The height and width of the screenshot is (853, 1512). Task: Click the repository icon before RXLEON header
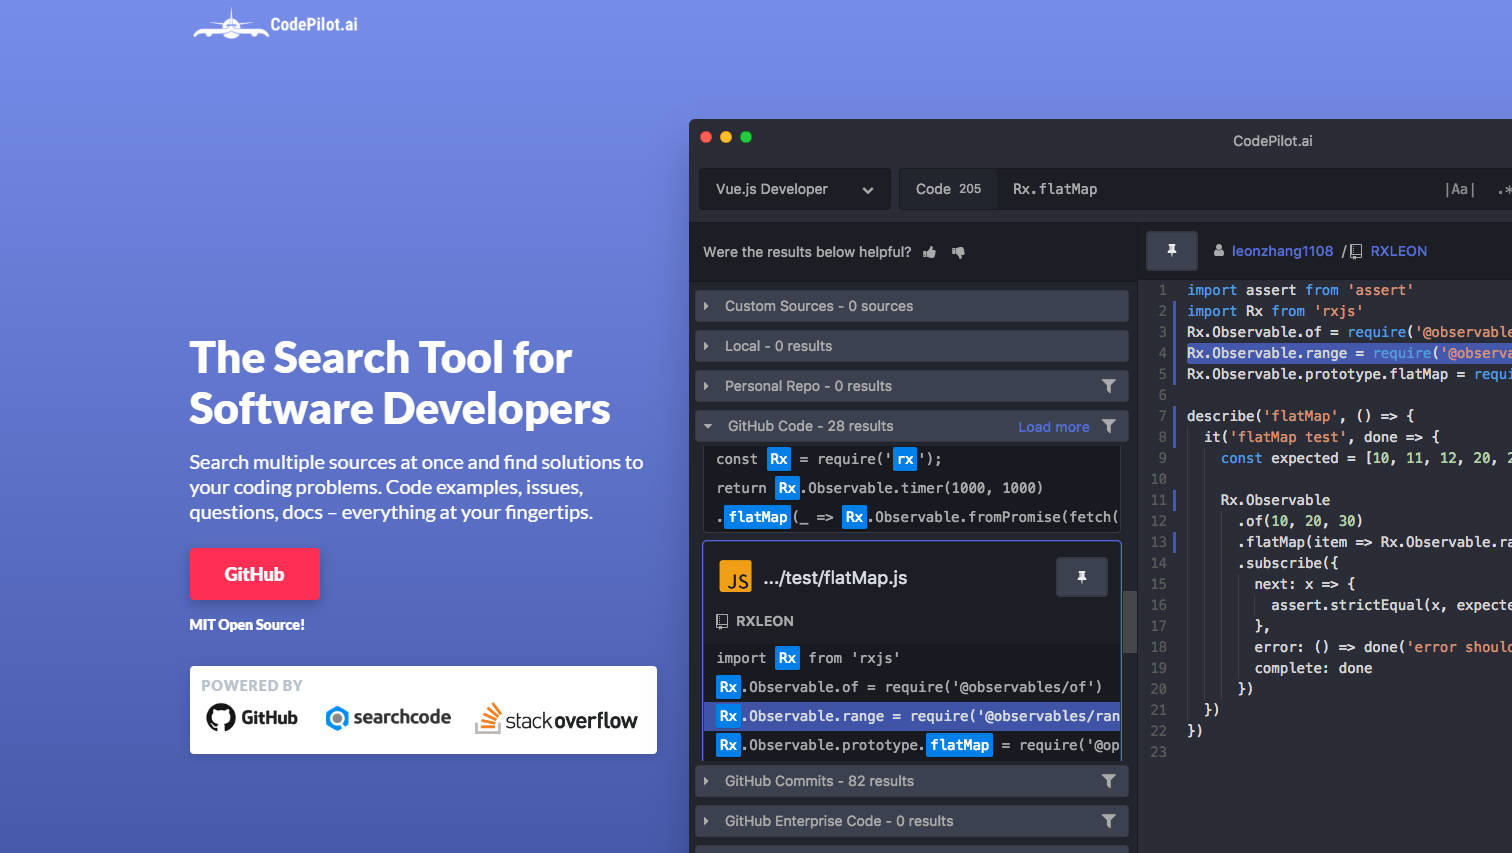(1356, 251)
